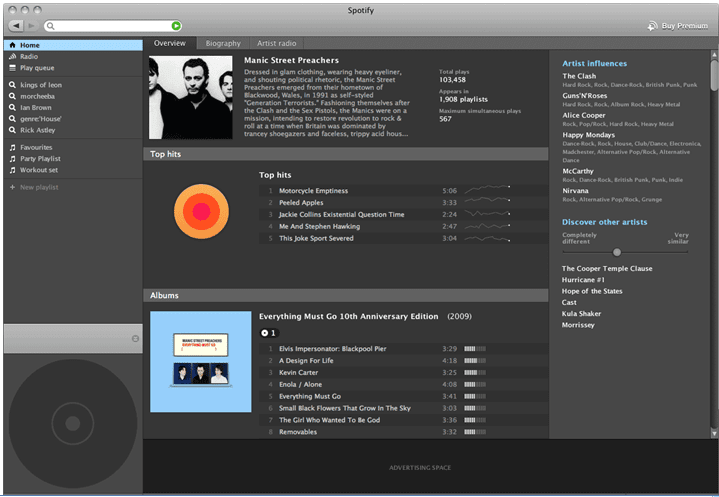
Task: Click the Buy Premium icon
Action: pyautogui.click(x=652, y=26)
